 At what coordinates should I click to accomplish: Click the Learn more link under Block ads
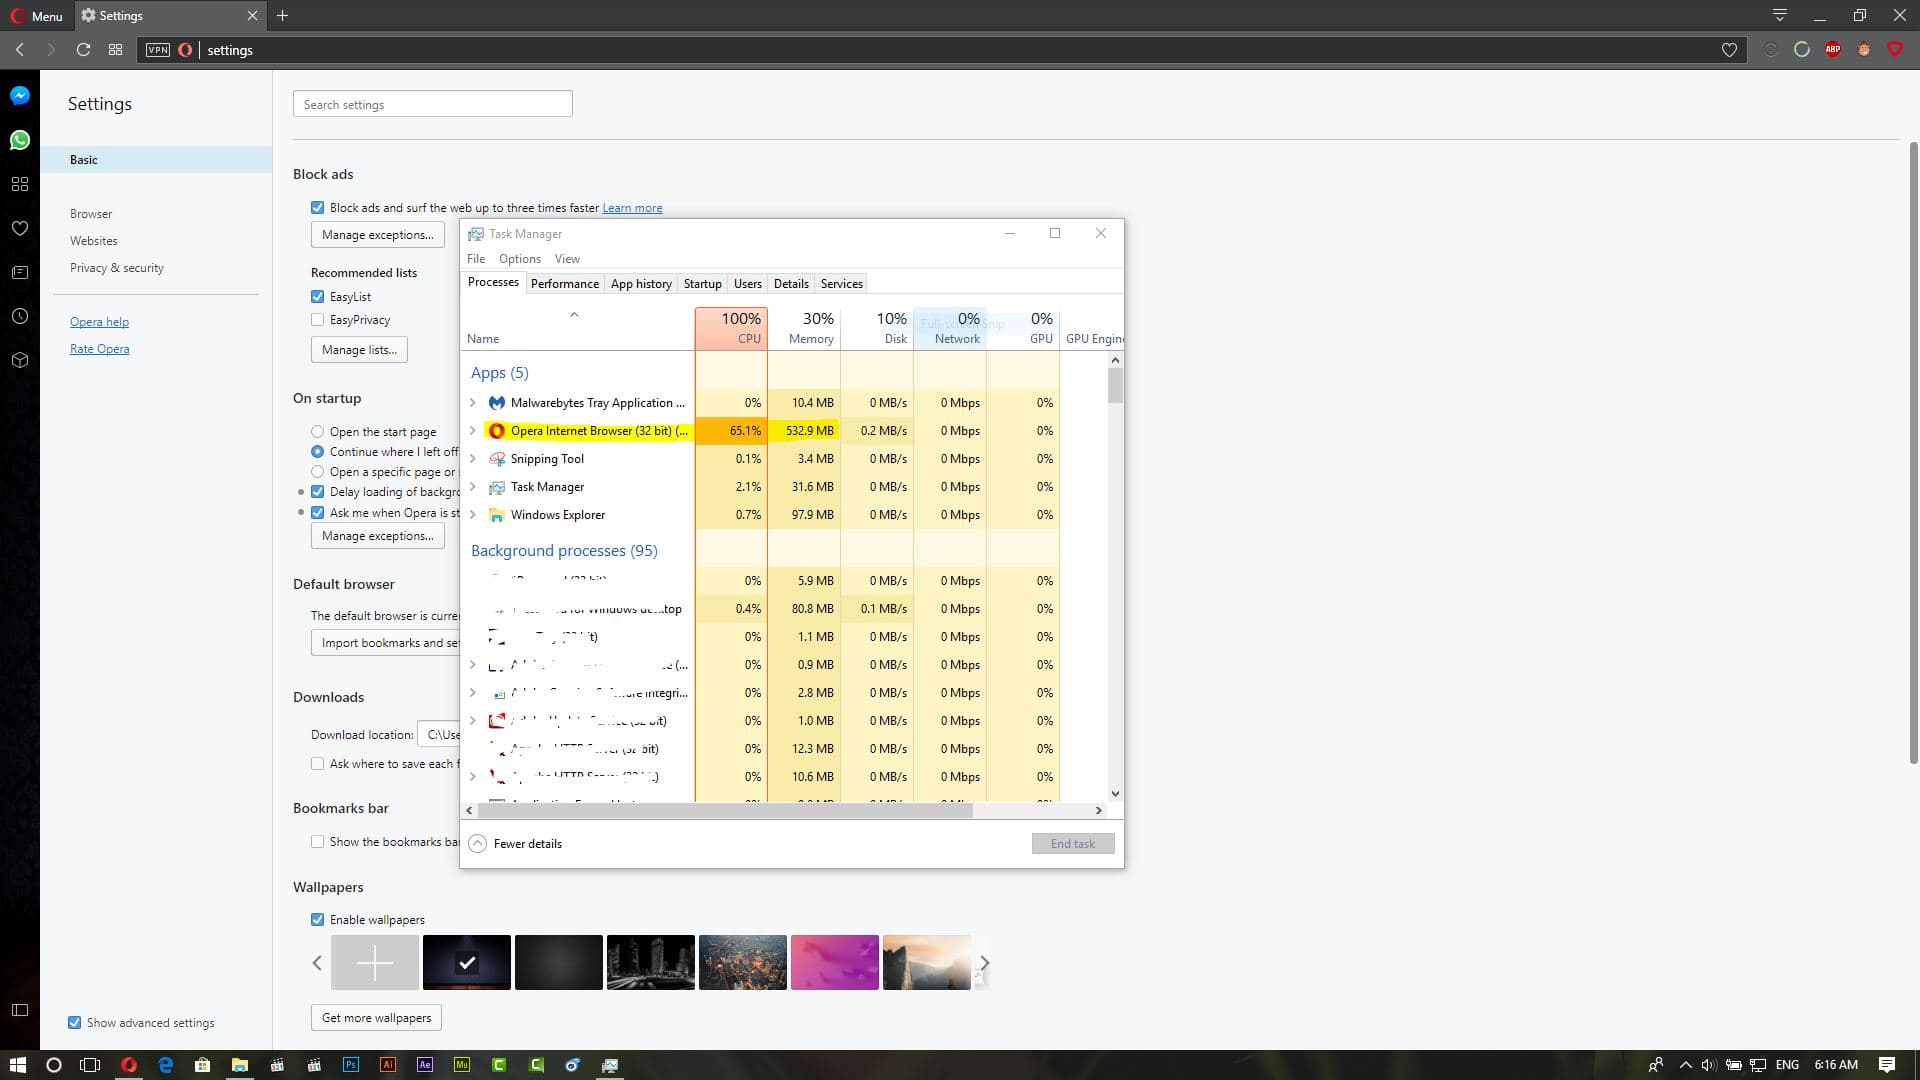[632, 208]
